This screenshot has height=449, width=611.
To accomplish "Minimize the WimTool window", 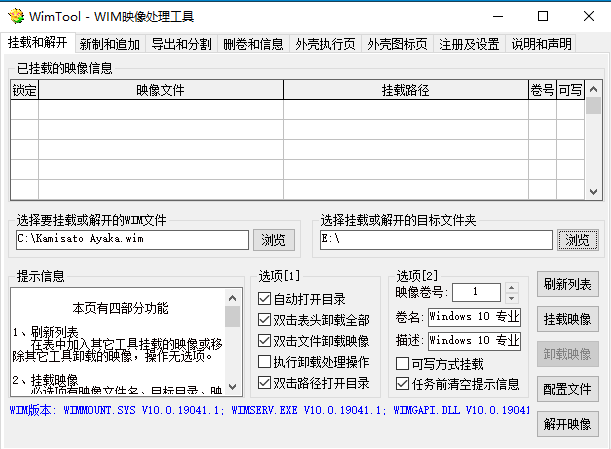I will pyautogui.click(x=498, y=16).
